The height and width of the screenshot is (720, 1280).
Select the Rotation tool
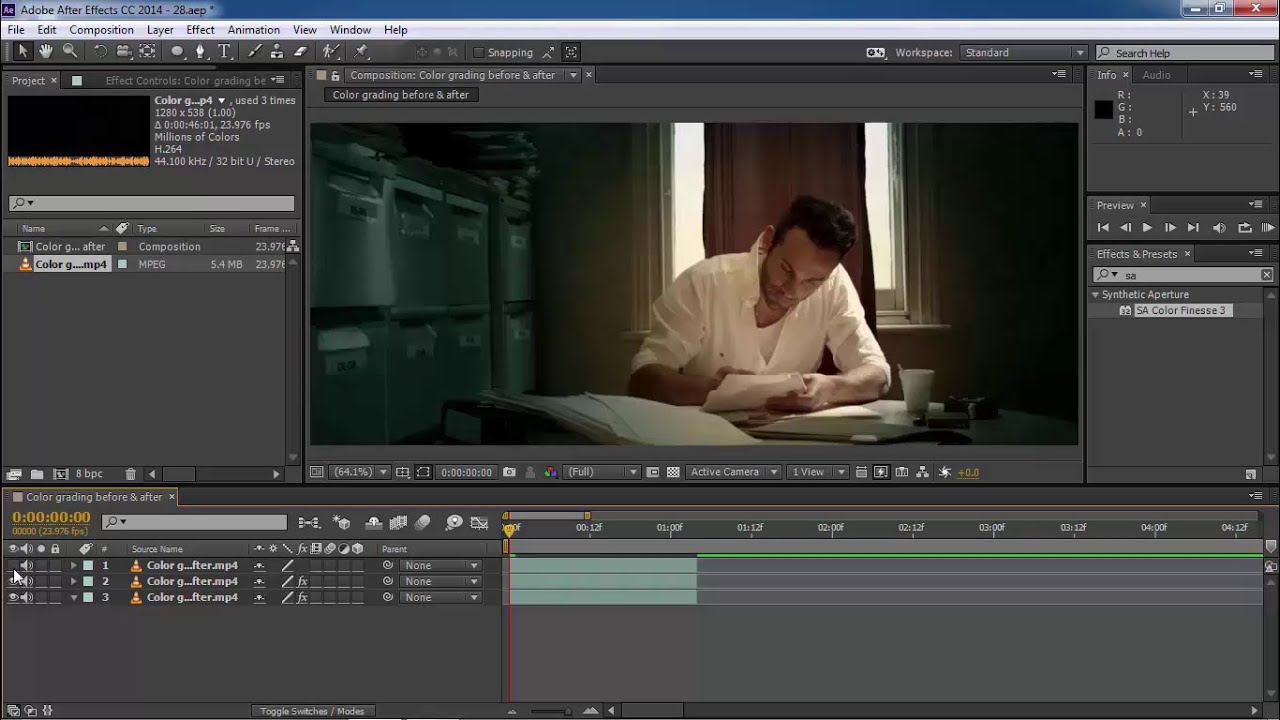pos(100,52)
